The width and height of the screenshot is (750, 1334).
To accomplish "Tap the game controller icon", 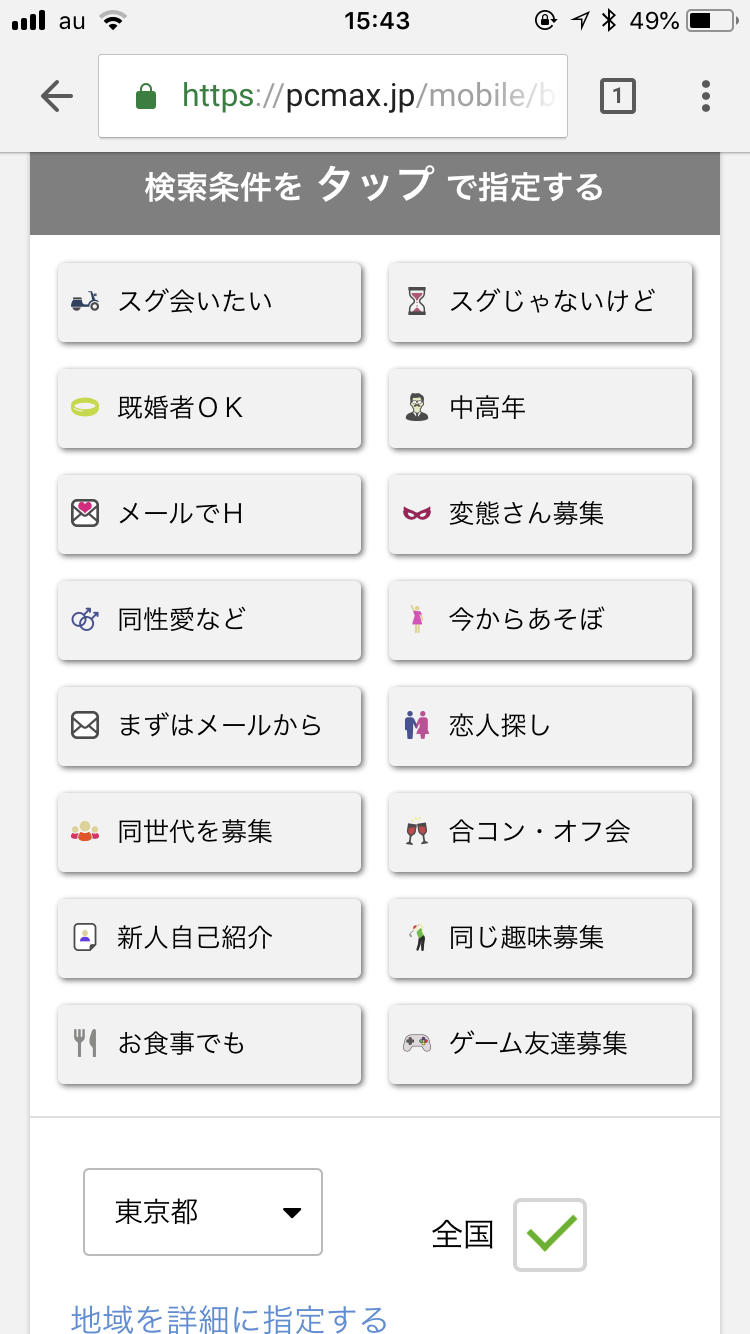I will (416, 1043).
